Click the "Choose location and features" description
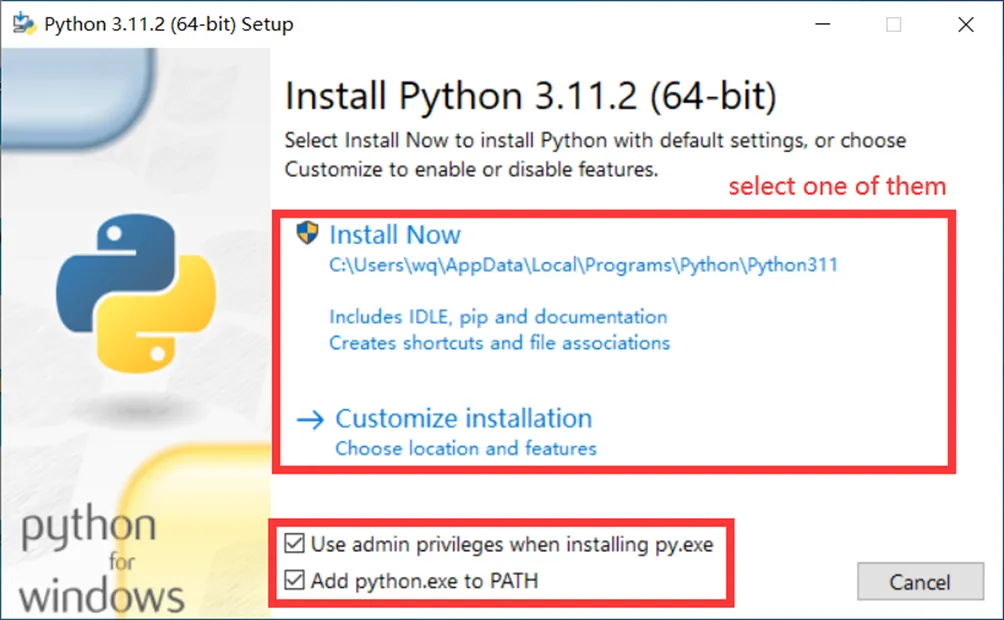This screenshot has height=620, width=1004. (x=465, y=448)
